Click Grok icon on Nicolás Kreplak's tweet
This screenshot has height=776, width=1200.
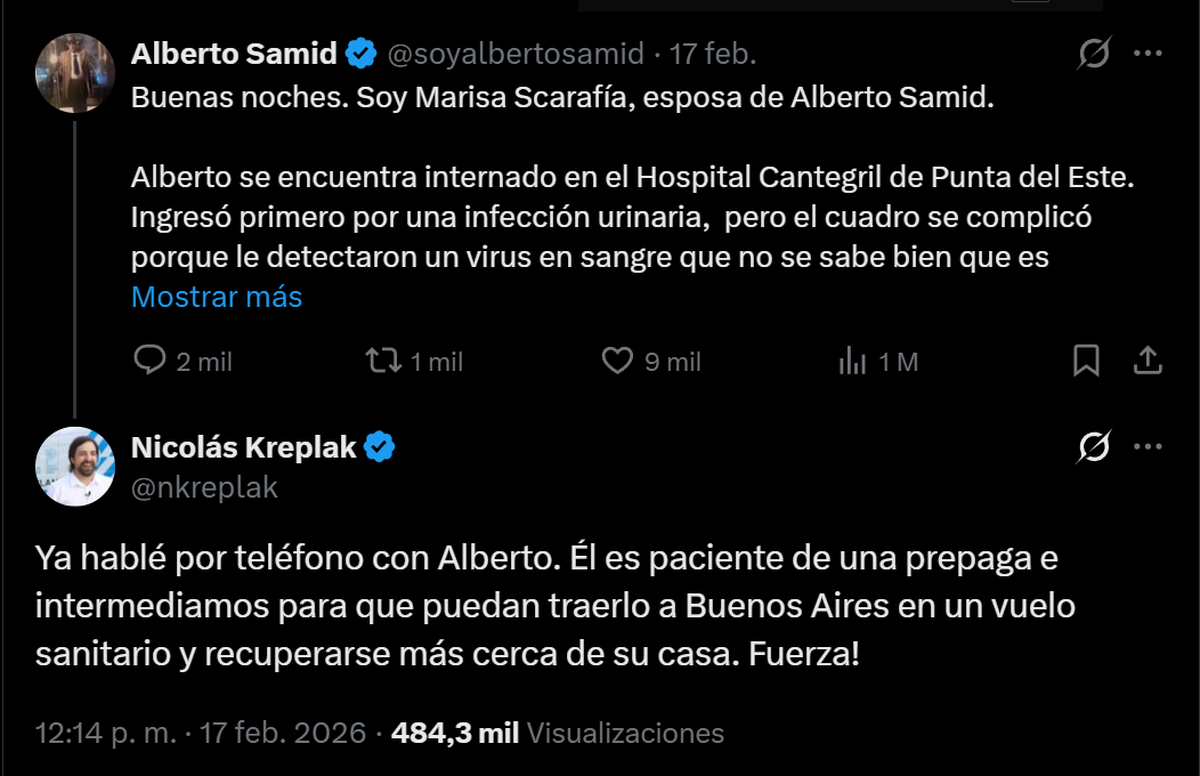(1094, 448)
